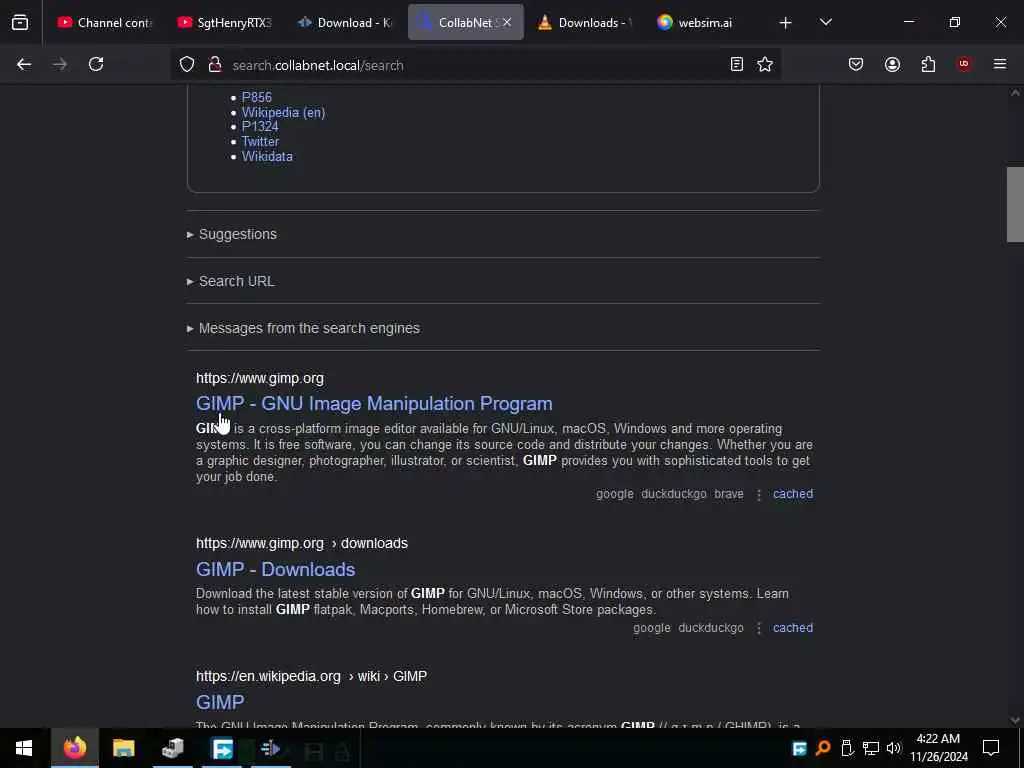1024x768 pixels.
Task: Switch to the SgtHenryRTX tab
Action: 225,22
